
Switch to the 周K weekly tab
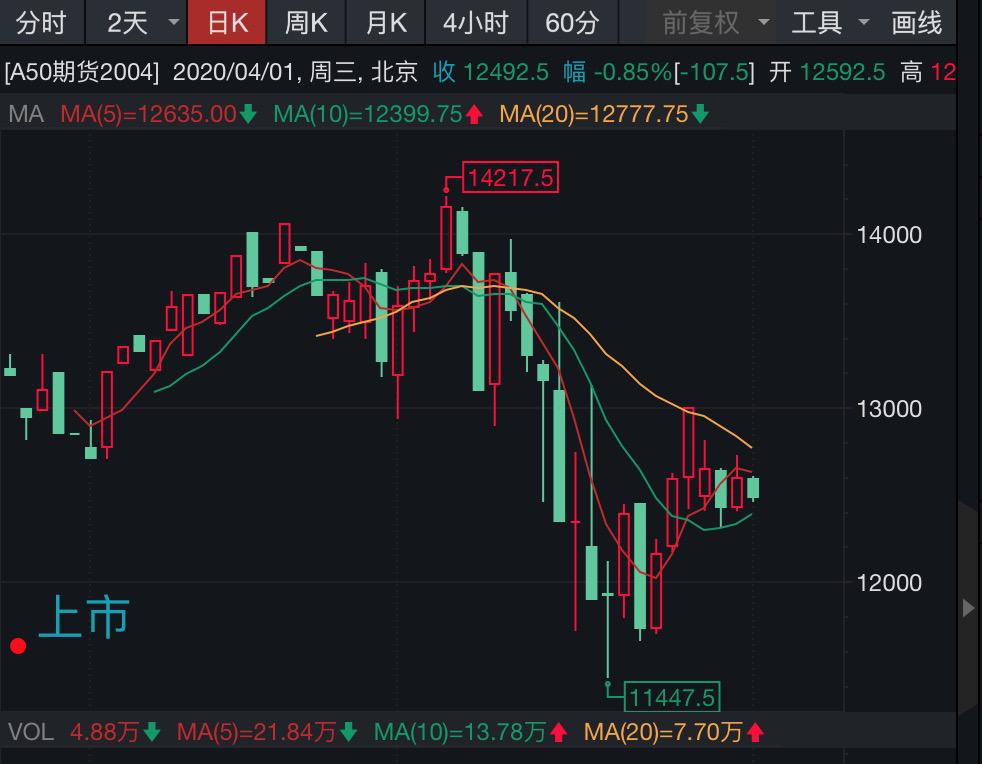point(306,23)
